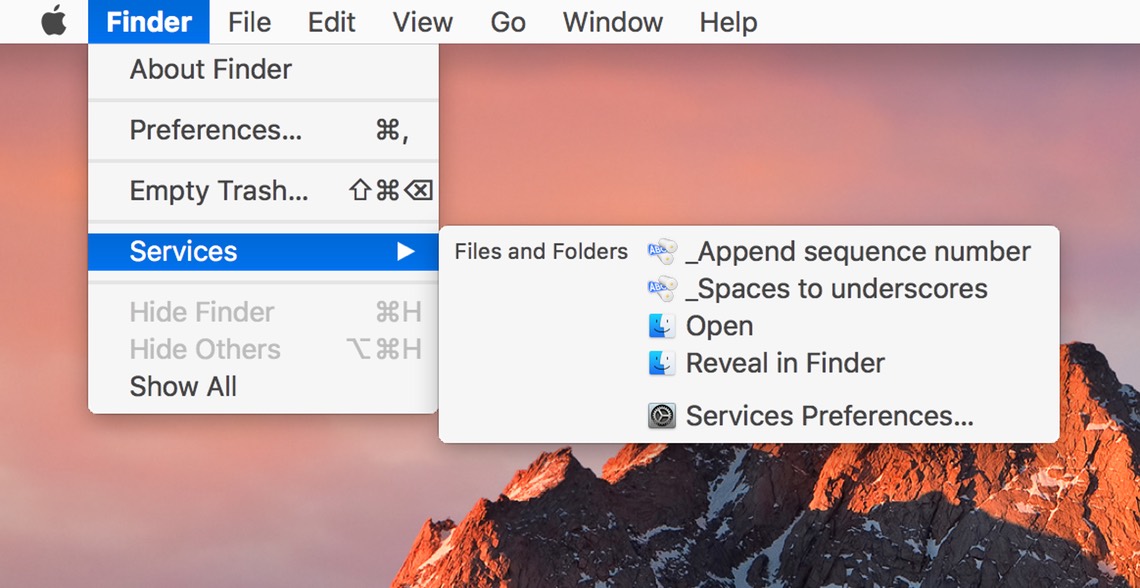Click the Files and Folders heading
This screenshot has height=588, width=1140.
pos(541,251)
